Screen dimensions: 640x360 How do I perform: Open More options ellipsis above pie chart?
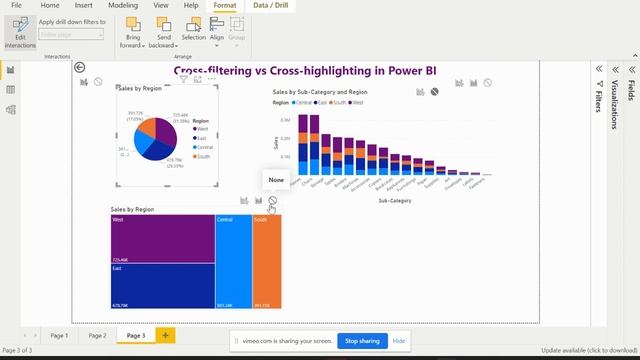tap(211, 79)
